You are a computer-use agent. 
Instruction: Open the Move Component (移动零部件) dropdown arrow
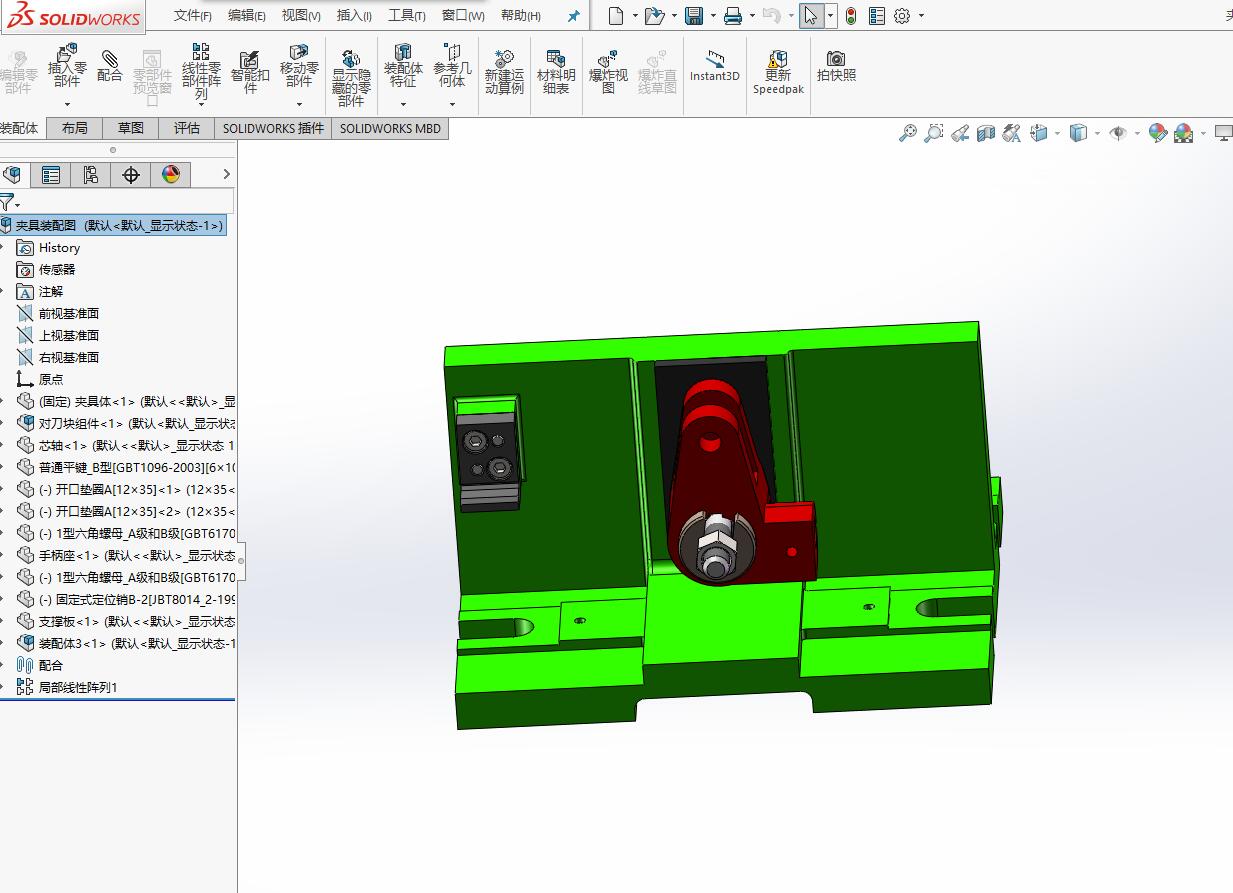coord(299,103)
